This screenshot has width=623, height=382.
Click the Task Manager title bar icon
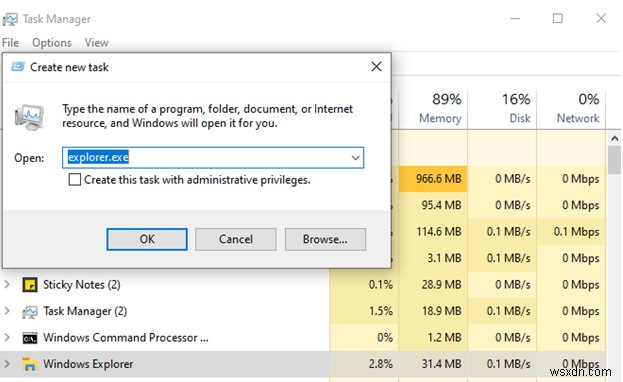(10, 19)
